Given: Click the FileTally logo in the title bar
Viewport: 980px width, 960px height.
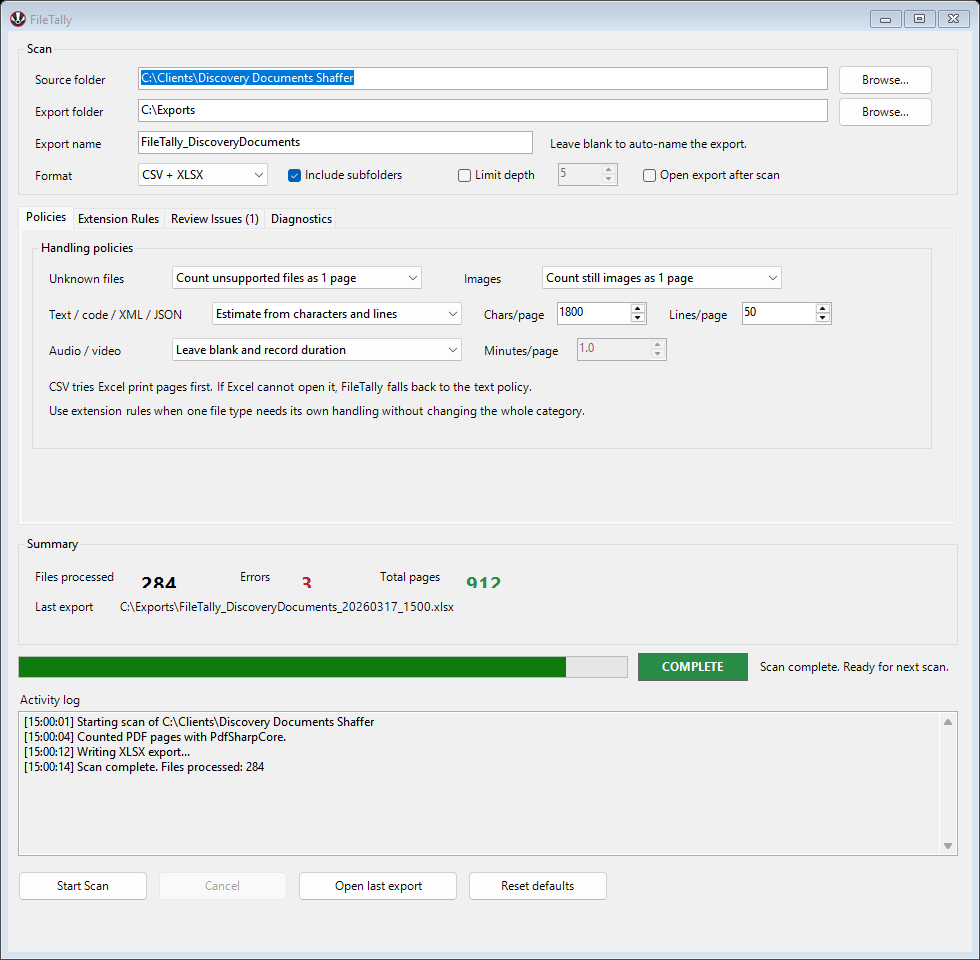Looking at the screenshot, I should 18,18.
